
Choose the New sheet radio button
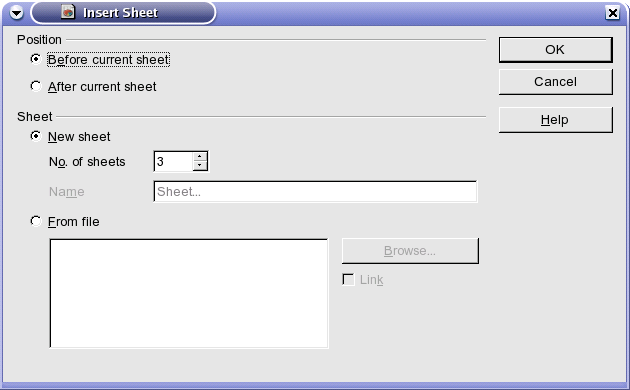pyautogui.click(x=36, y=137)
